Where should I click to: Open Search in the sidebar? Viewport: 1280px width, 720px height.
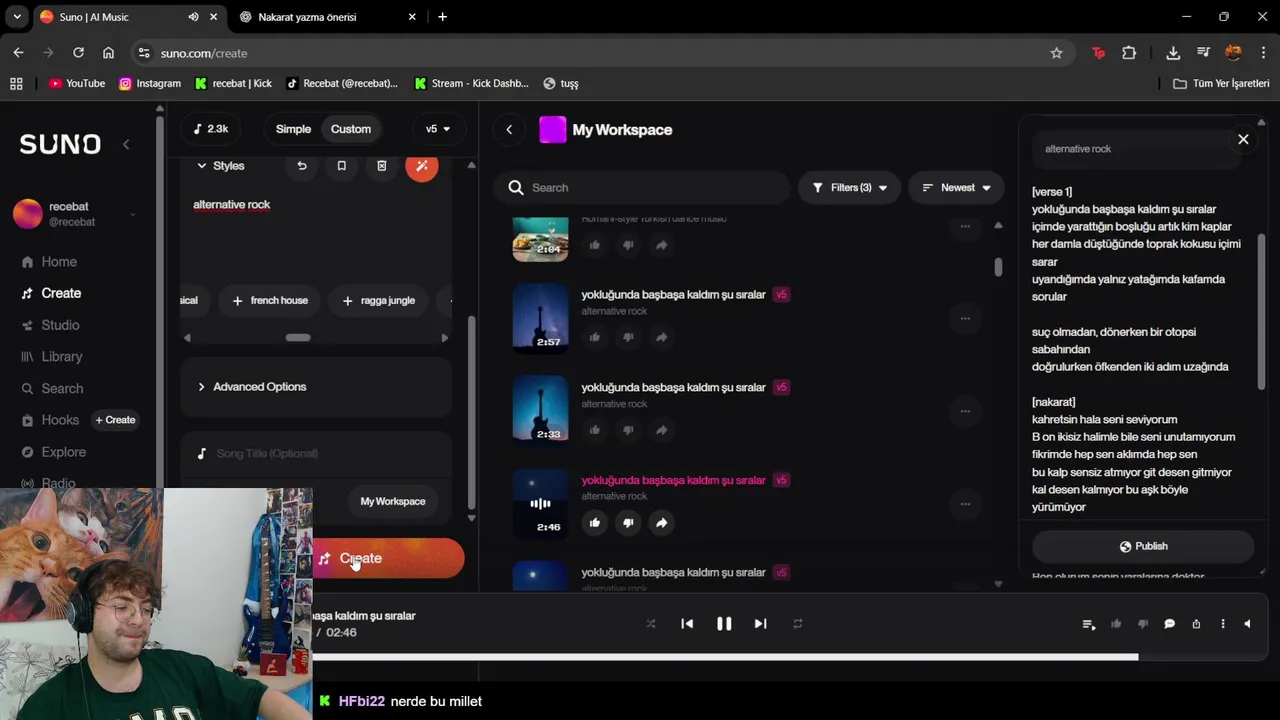(62, 389)
